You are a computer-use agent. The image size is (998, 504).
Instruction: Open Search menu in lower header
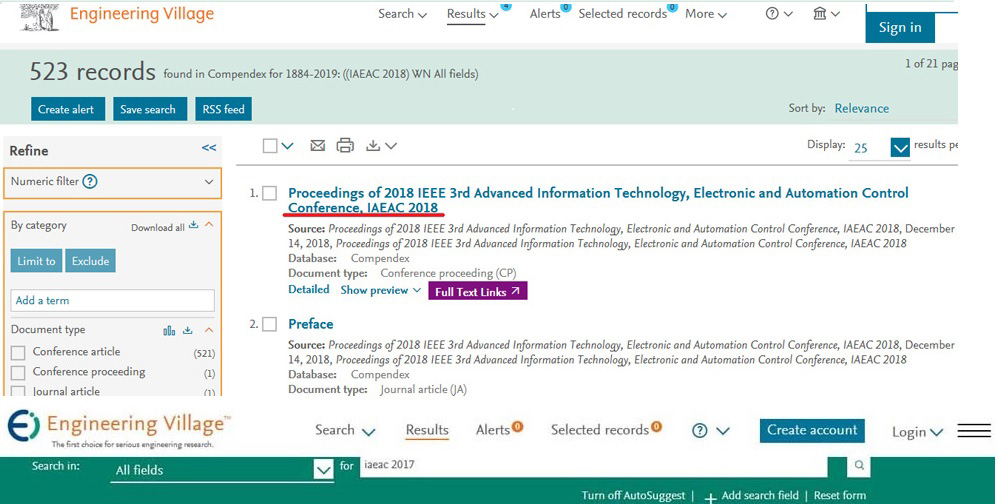(345, 430)
